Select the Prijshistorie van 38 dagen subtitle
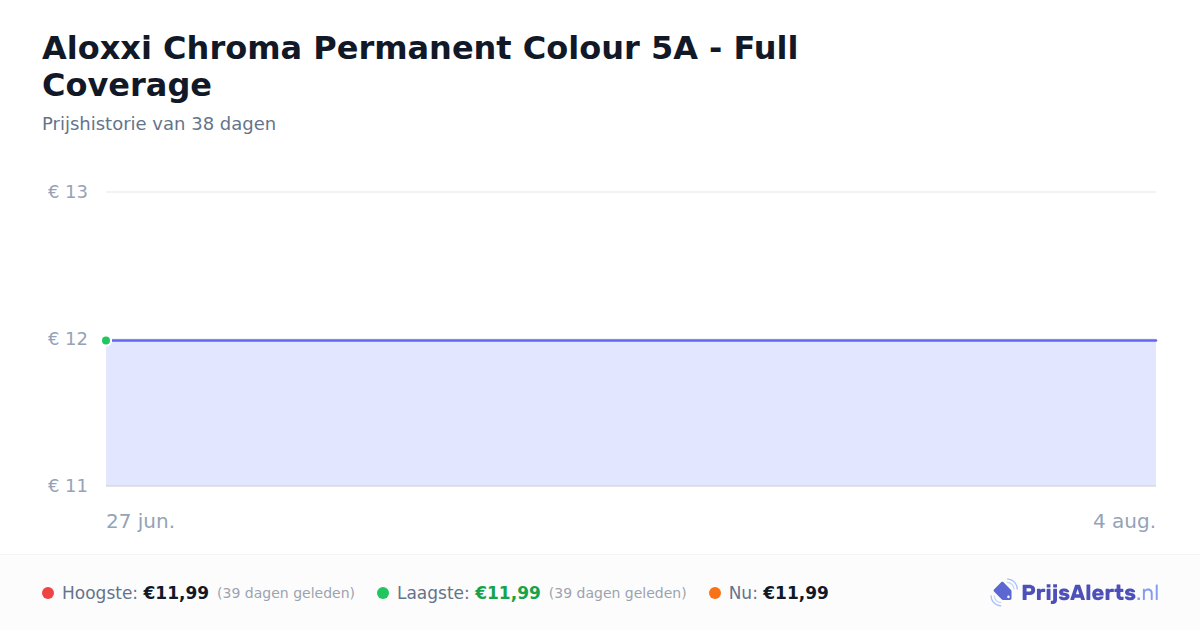 point(159,124)
